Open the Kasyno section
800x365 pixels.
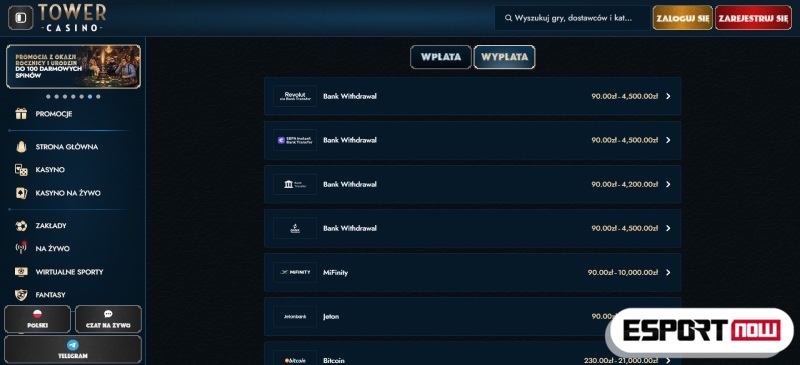(50, 170)
